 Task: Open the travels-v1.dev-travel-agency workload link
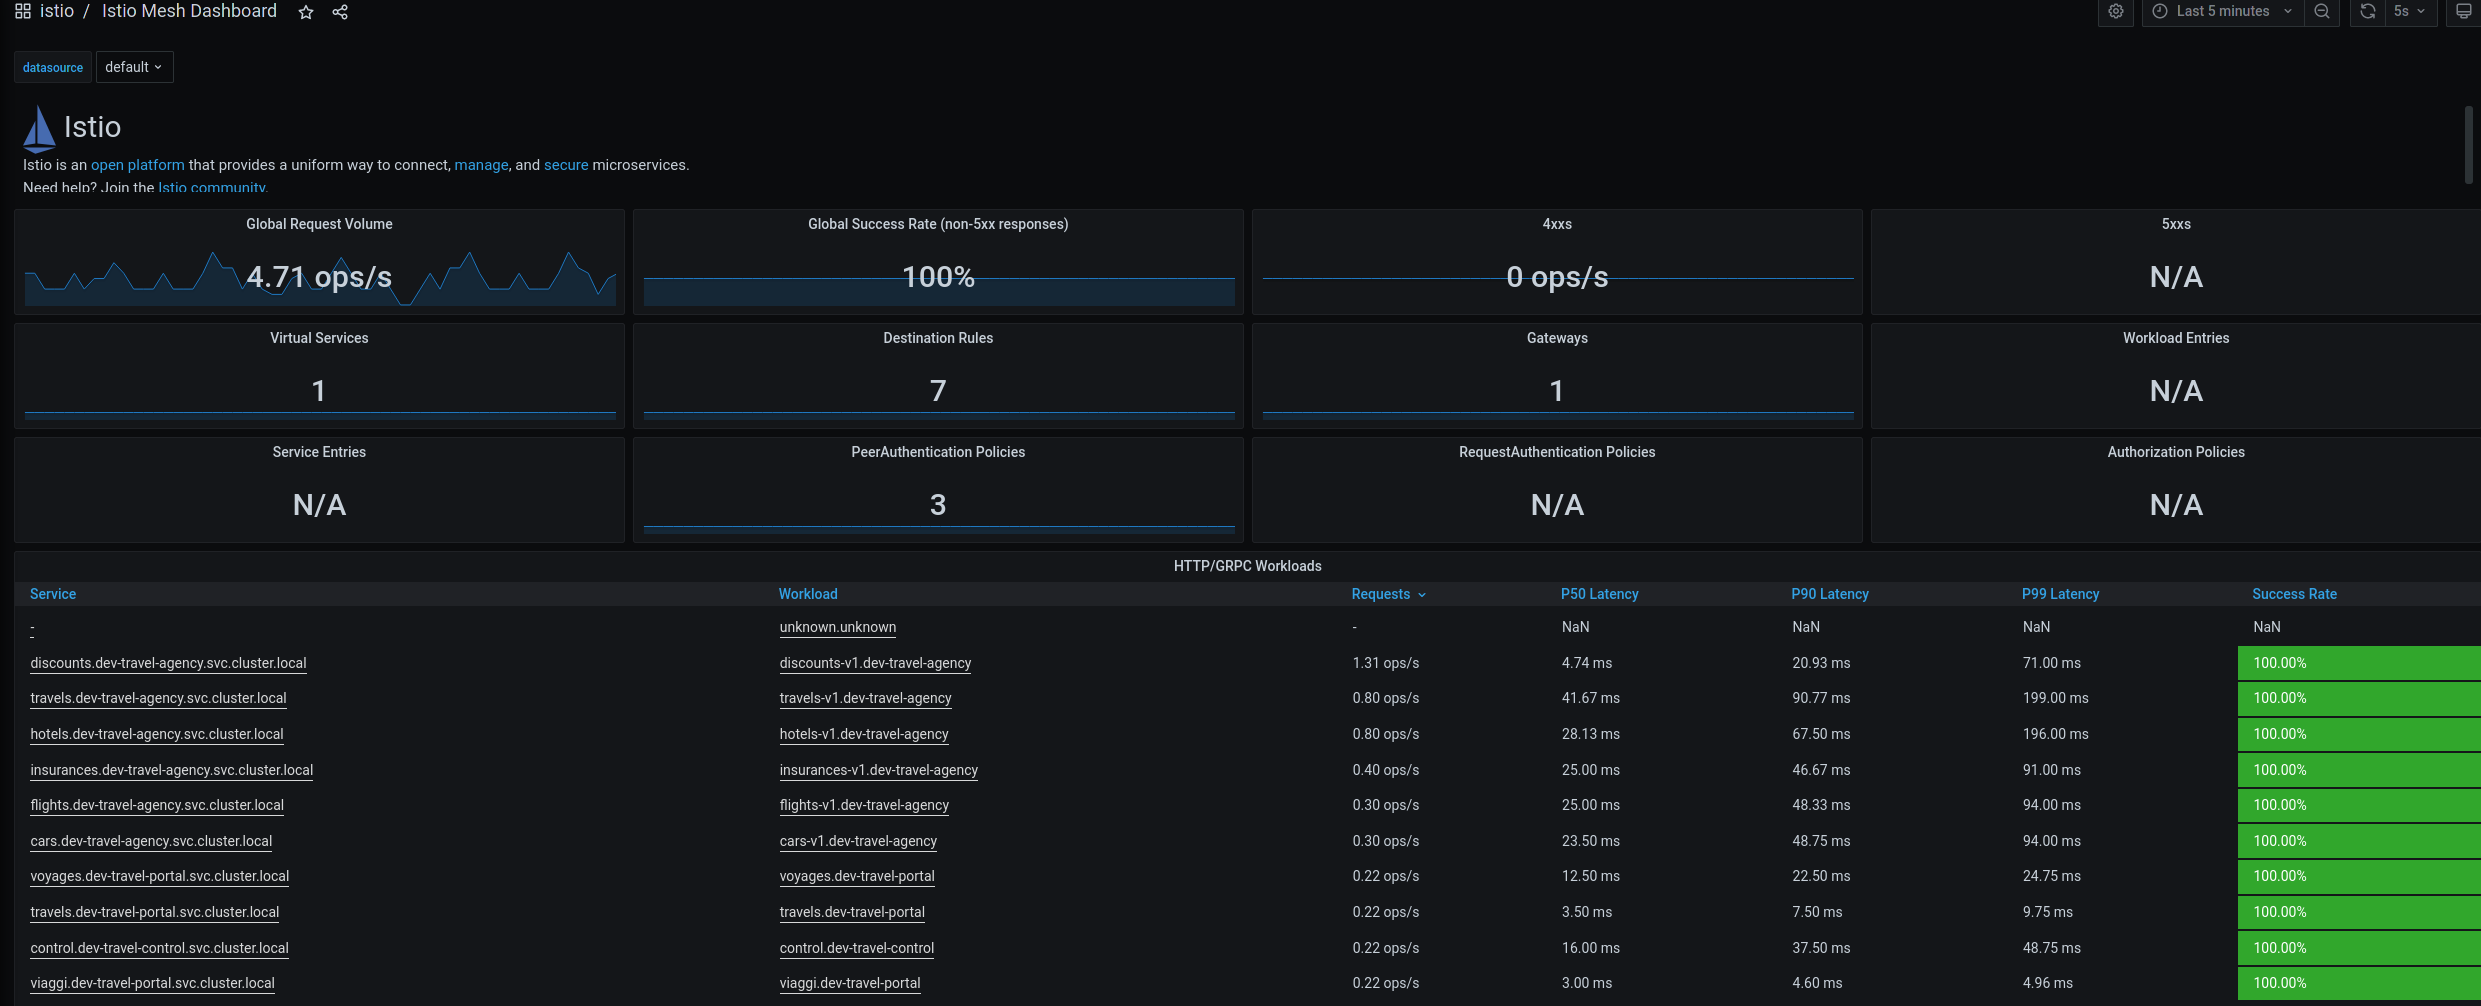click(x=865, y=698)
